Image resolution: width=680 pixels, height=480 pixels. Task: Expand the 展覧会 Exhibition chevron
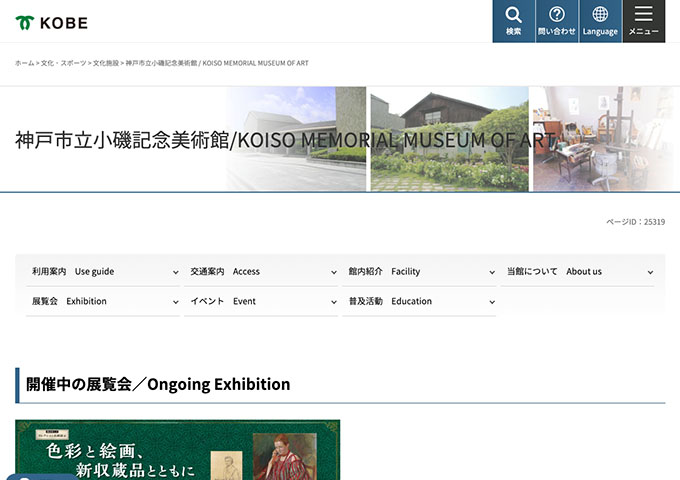pyautogui.click(x=176, y=302)
